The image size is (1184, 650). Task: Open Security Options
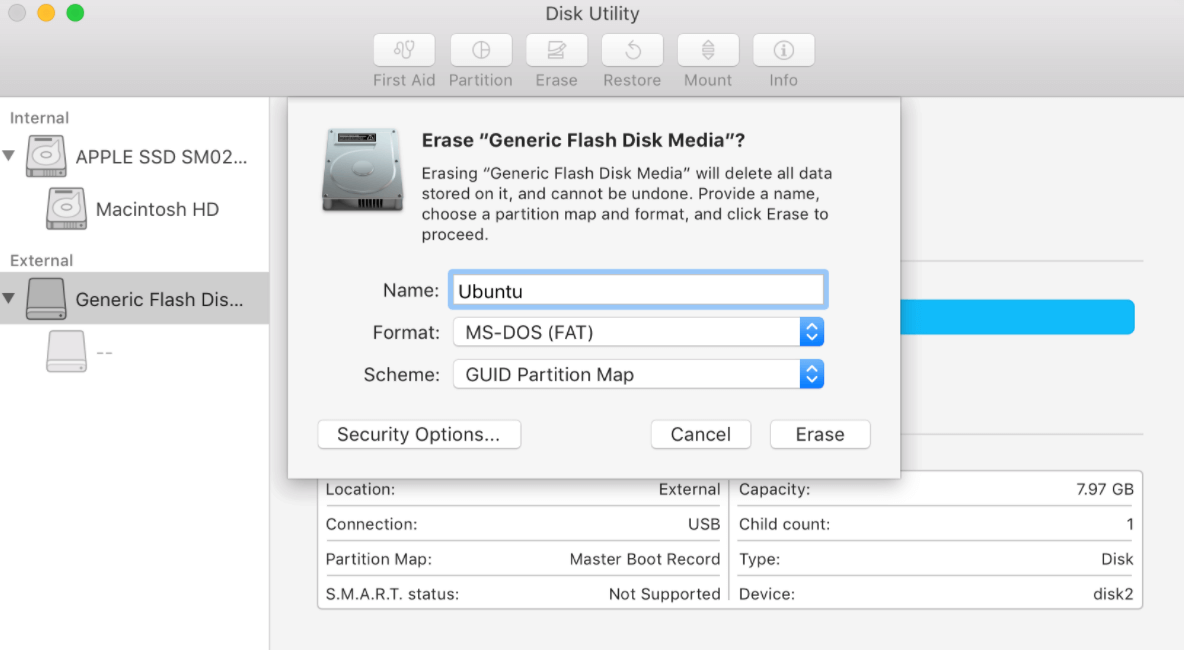pos(419,434)
